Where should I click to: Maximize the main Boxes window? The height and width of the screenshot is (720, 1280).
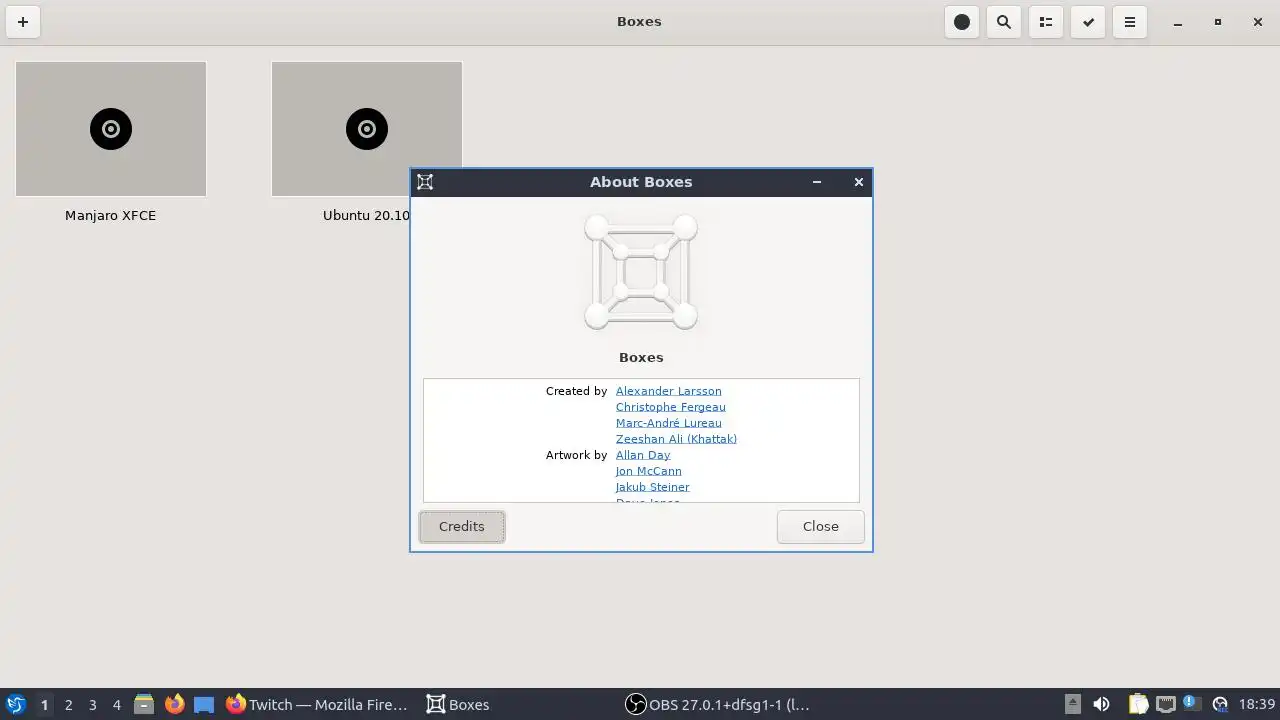coord(1217,22)
